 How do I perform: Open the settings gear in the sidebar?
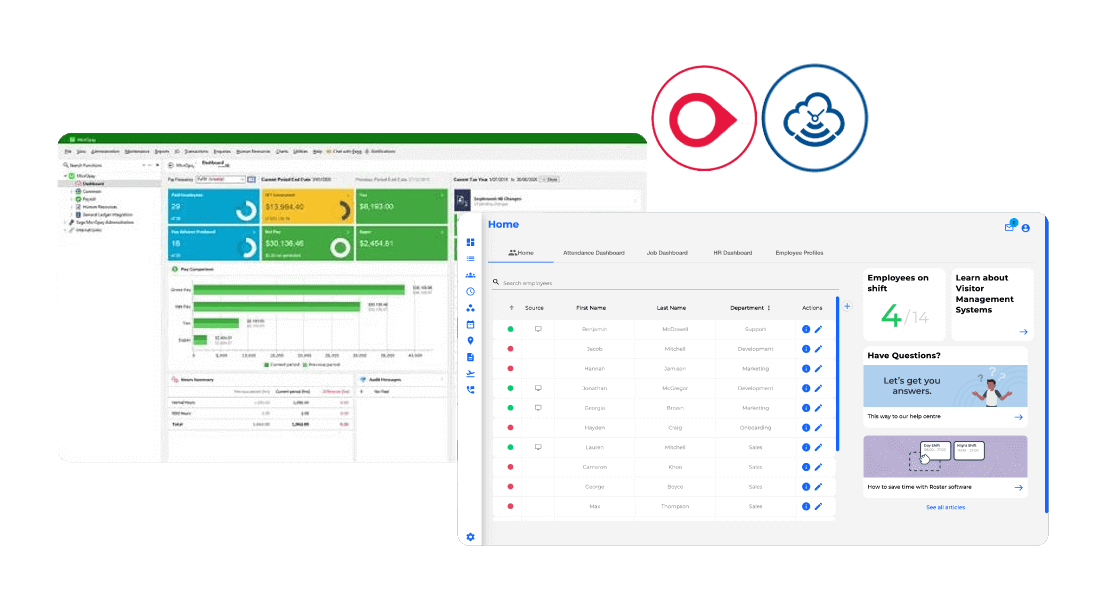470,537
